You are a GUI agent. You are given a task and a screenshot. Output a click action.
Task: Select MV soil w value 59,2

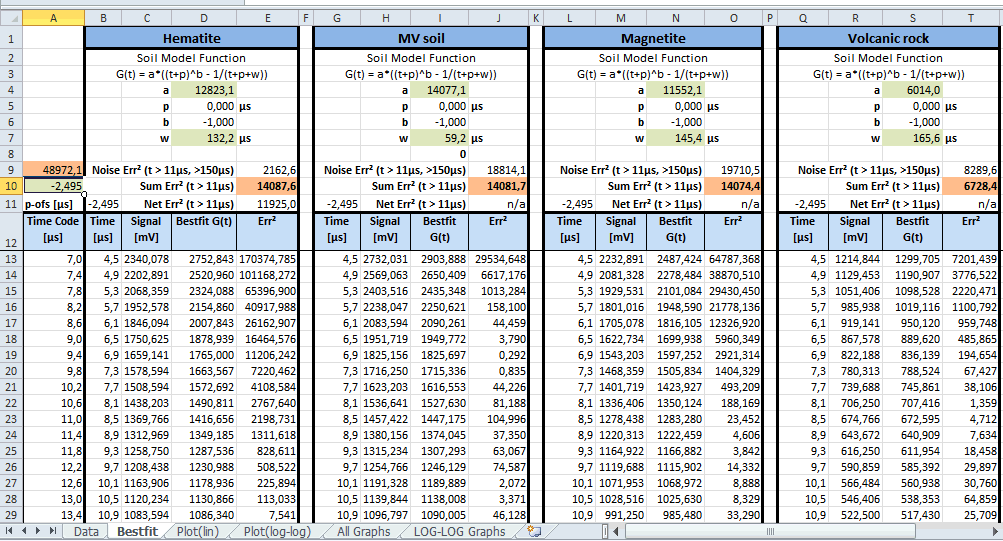pyautogui.click(x=439, y=138)
